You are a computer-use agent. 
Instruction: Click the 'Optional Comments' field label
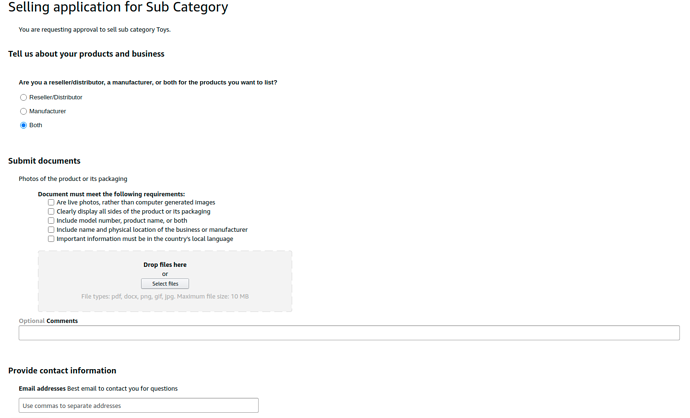pyautogui.click(x=48, y=321)
